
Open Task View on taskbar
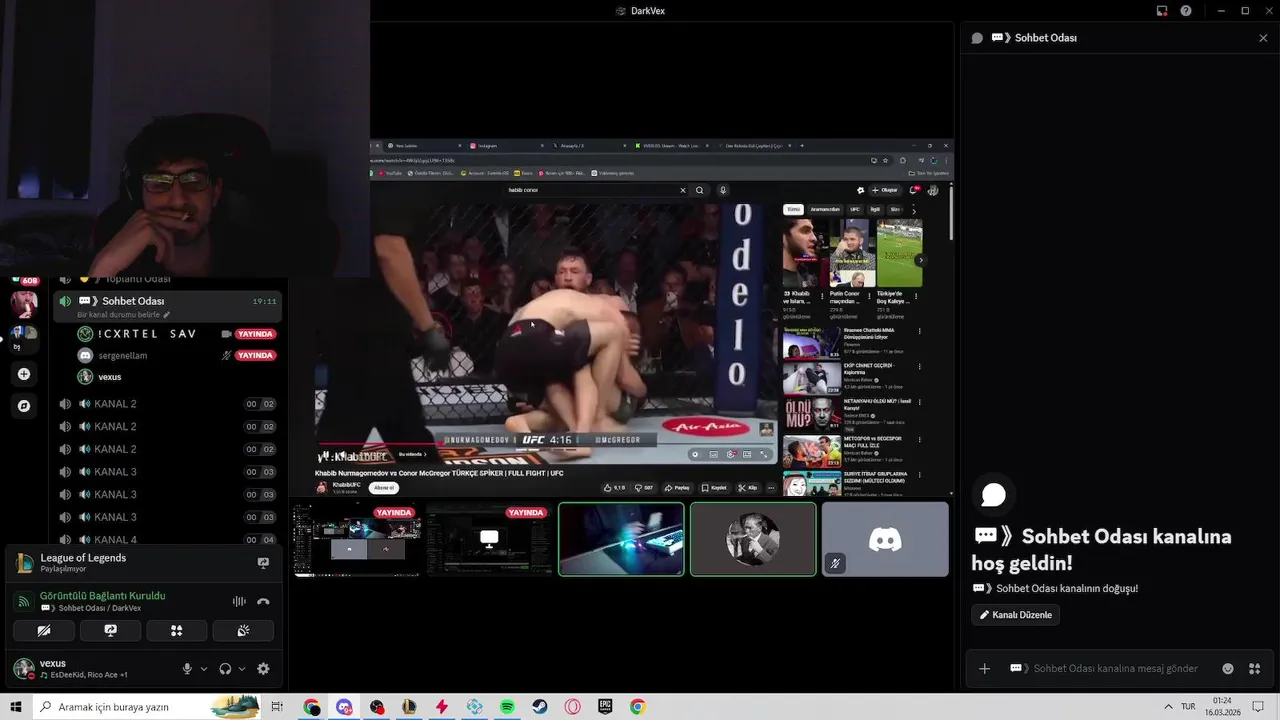(x=277, y=707)
